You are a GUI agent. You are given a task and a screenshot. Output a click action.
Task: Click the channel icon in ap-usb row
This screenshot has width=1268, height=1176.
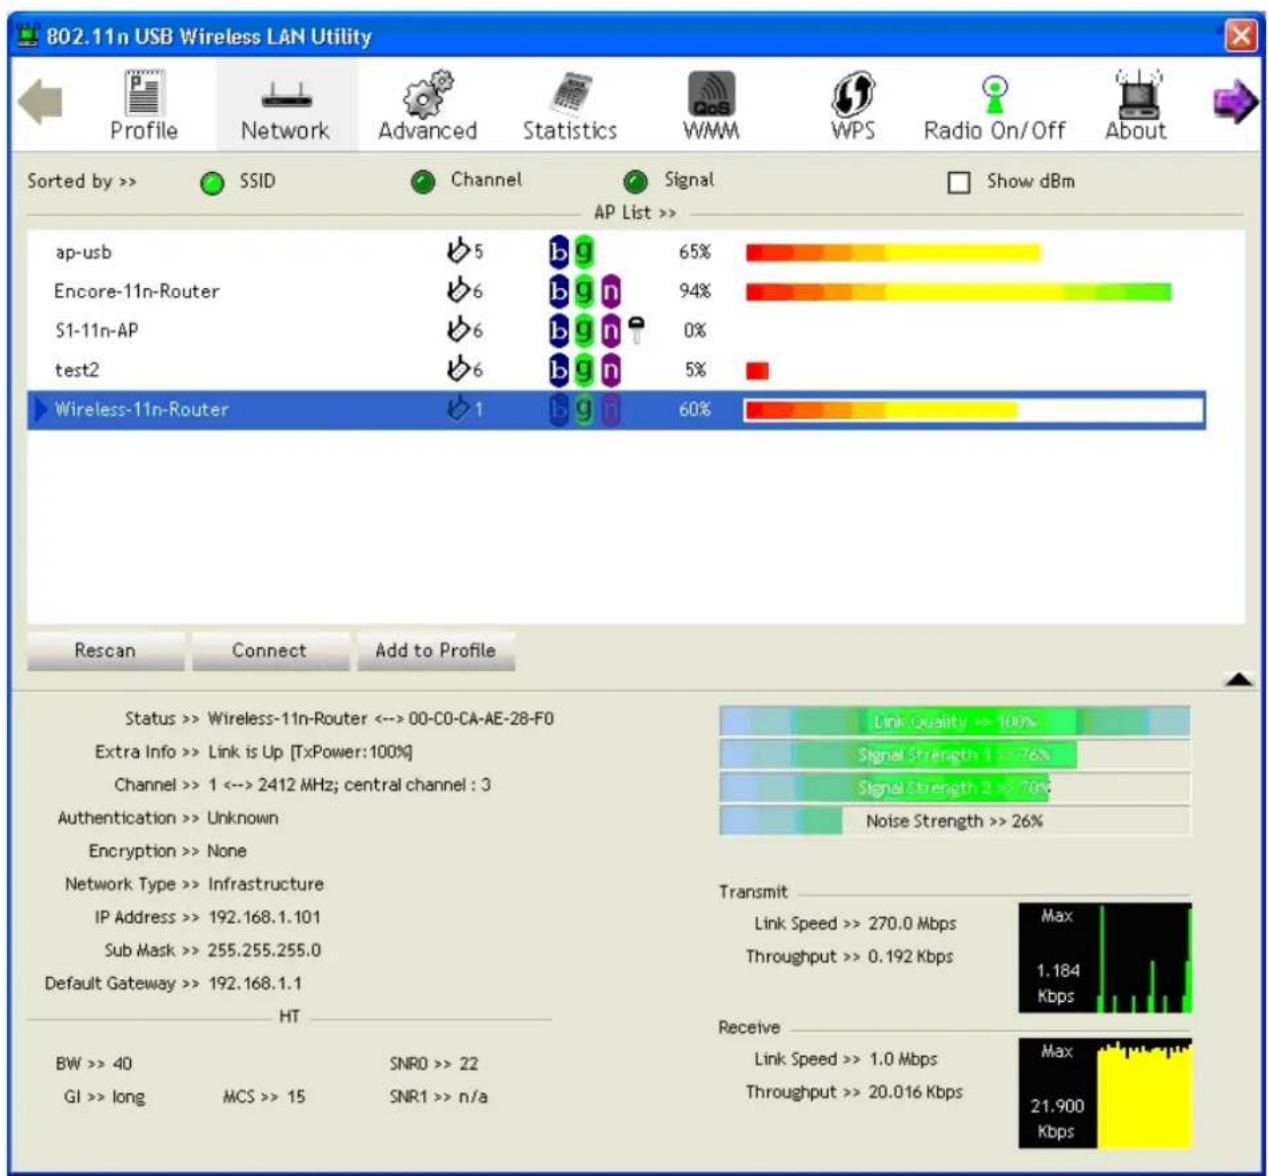tap(459, 250)
